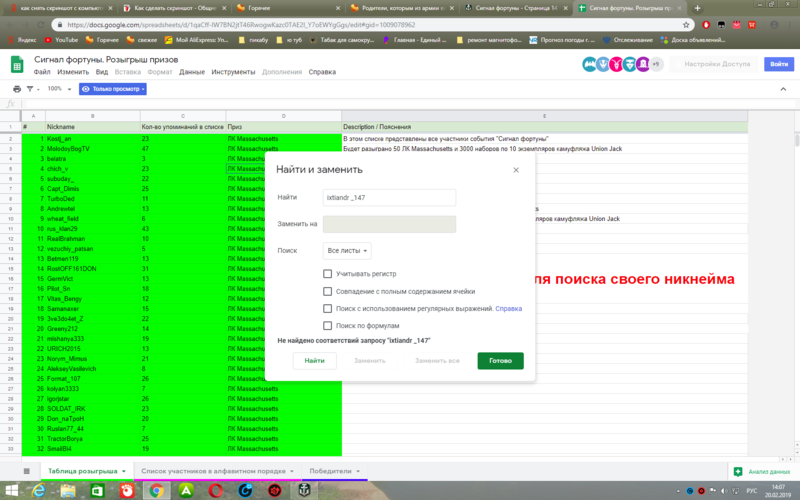
Task: Open the пикабу bookmarks folder
Action: (253, 40)
